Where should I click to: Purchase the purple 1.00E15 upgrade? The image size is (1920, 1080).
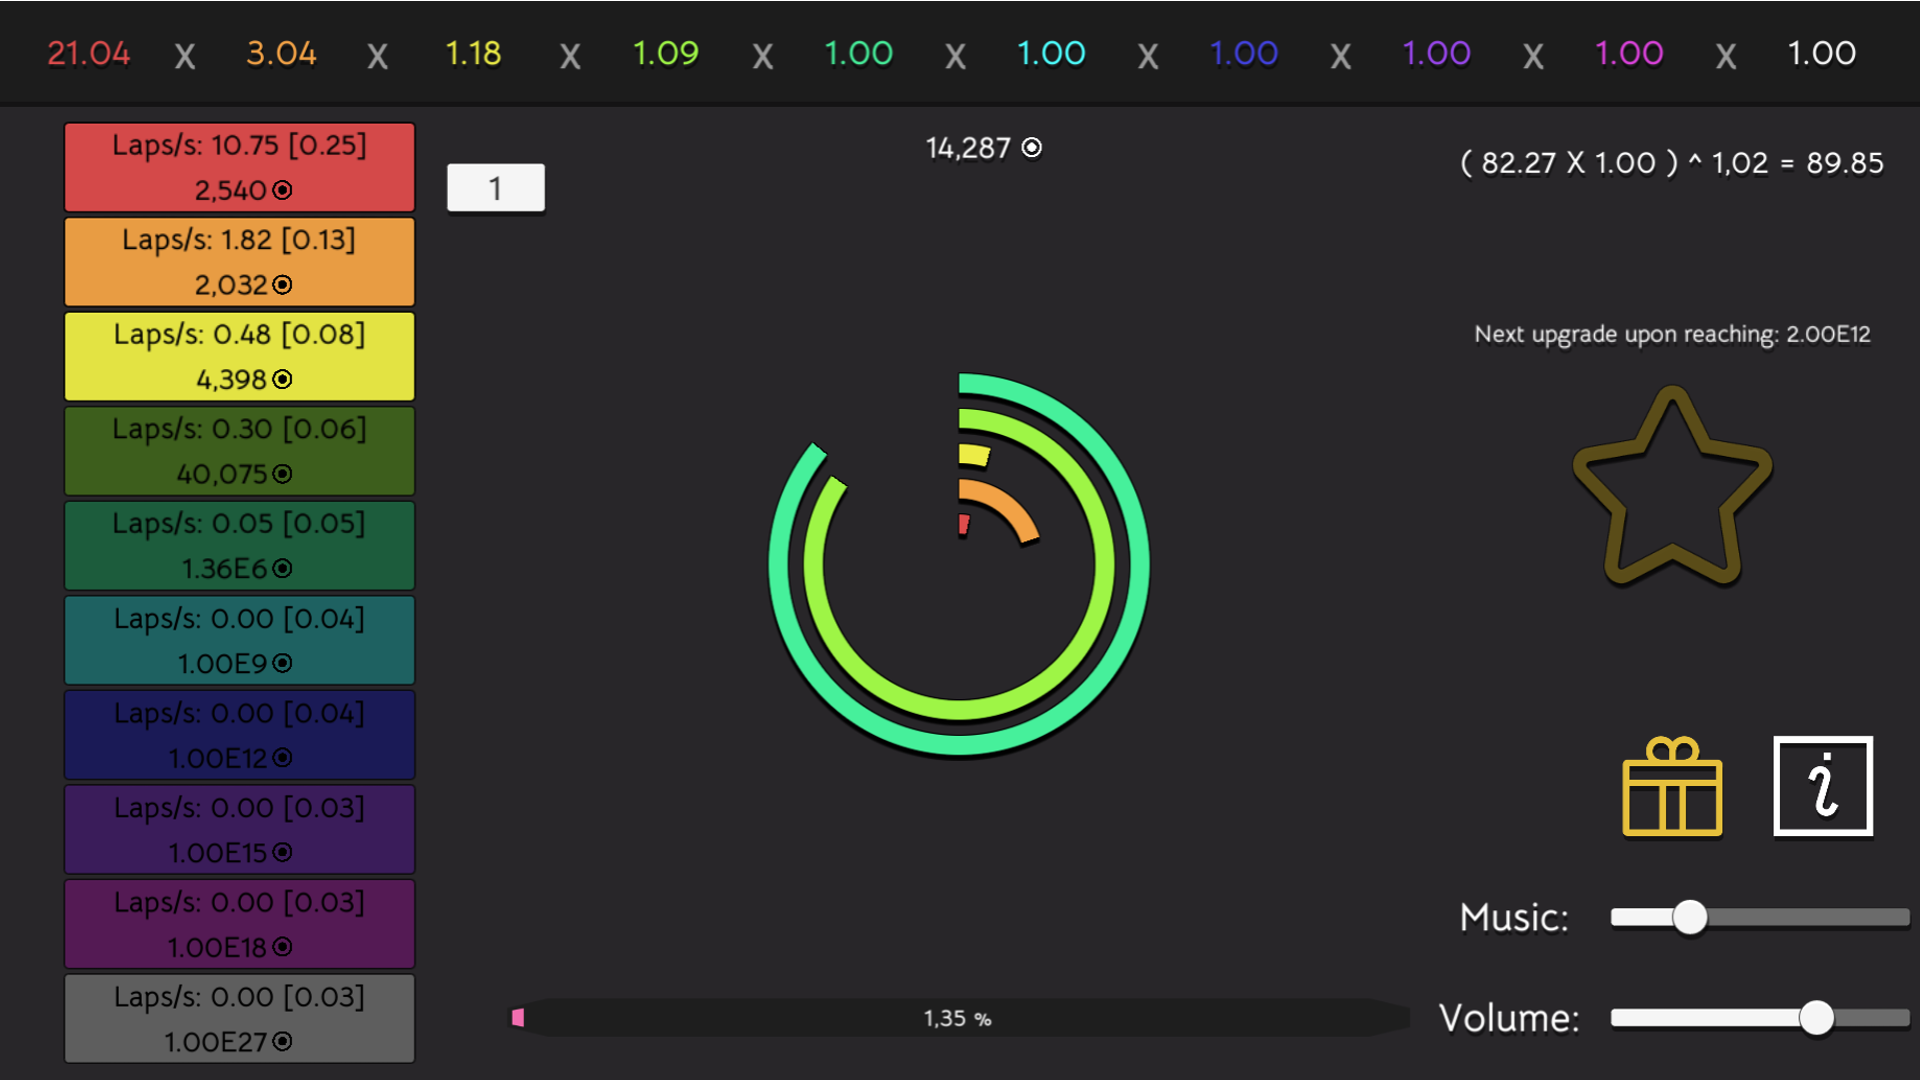(239, 829)
